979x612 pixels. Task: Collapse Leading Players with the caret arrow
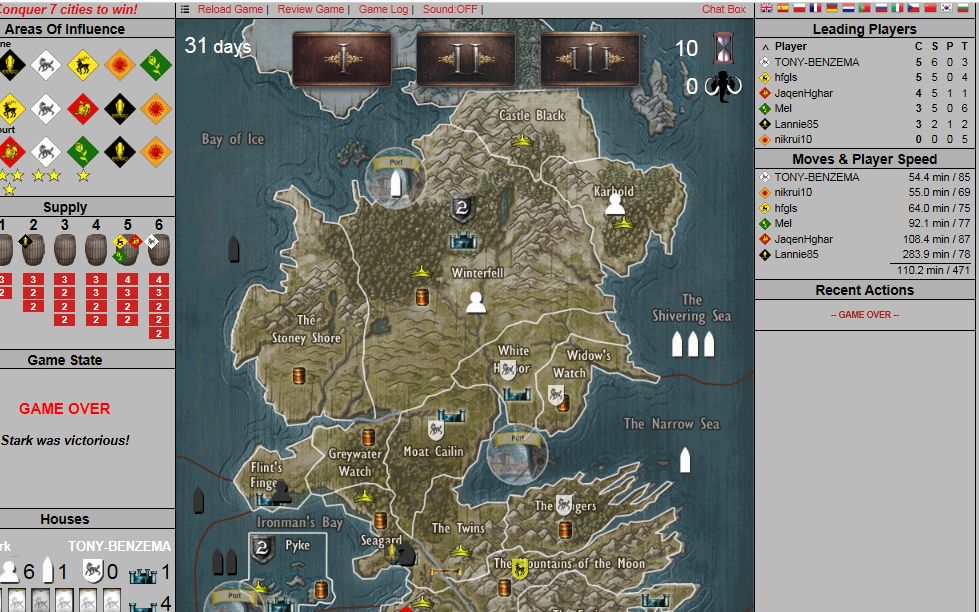[765, 47]
